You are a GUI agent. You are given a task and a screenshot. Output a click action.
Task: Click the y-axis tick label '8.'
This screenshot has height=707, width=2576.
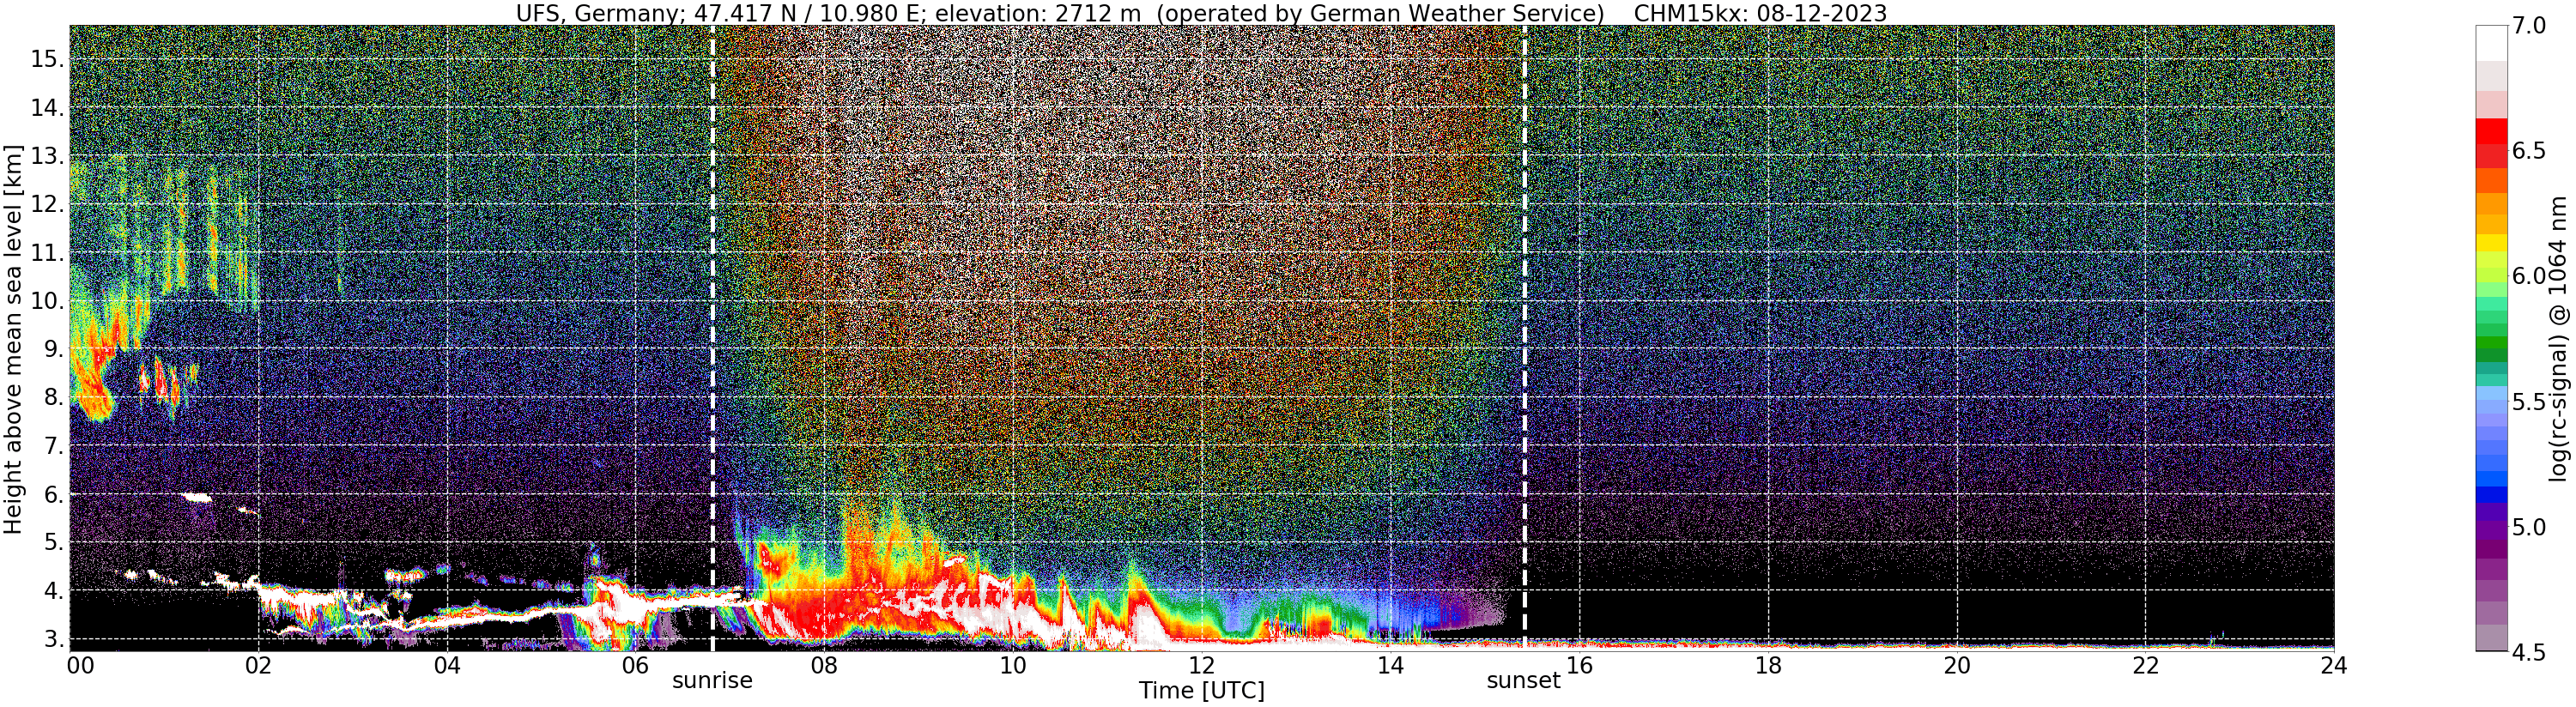point(54,397)
